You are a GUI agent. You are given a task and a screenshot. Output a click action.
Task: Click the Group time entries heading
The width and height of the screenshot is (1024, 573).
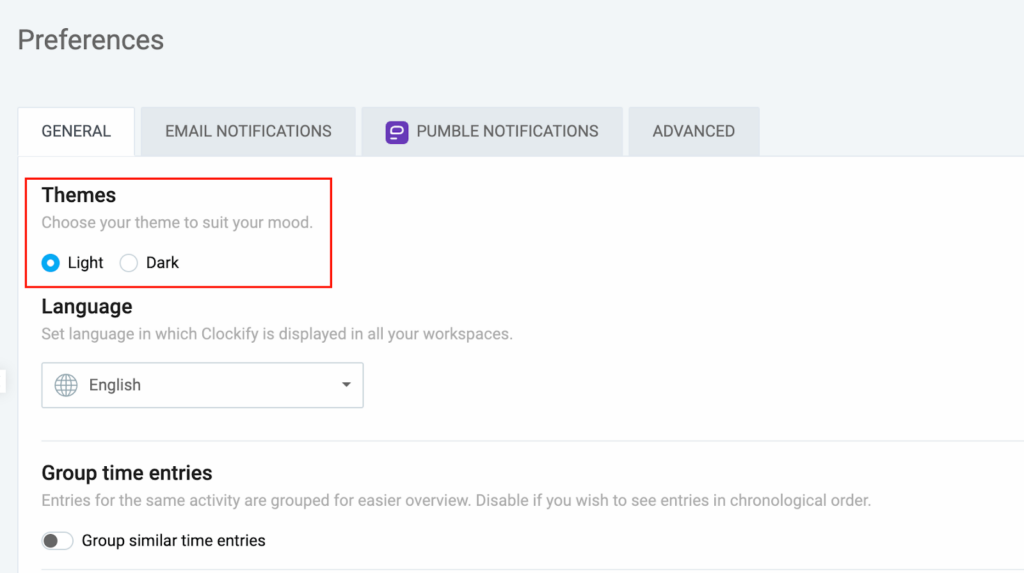point(127,473)
